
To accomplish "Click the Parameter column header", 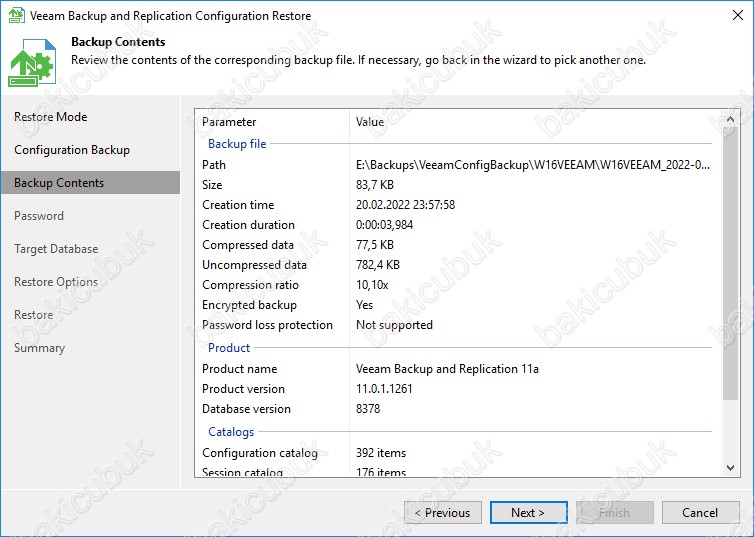I will pos(229,122).
